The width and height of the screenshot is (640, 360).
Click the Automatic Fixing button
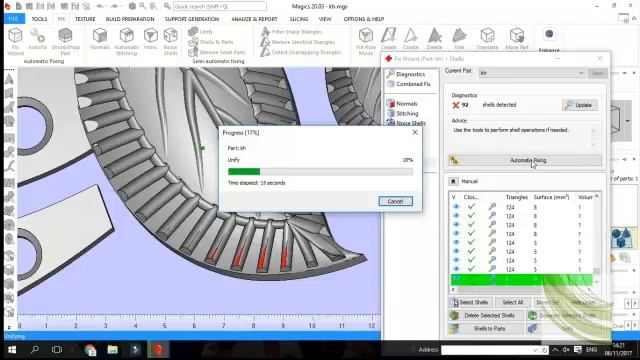[525, 160]
